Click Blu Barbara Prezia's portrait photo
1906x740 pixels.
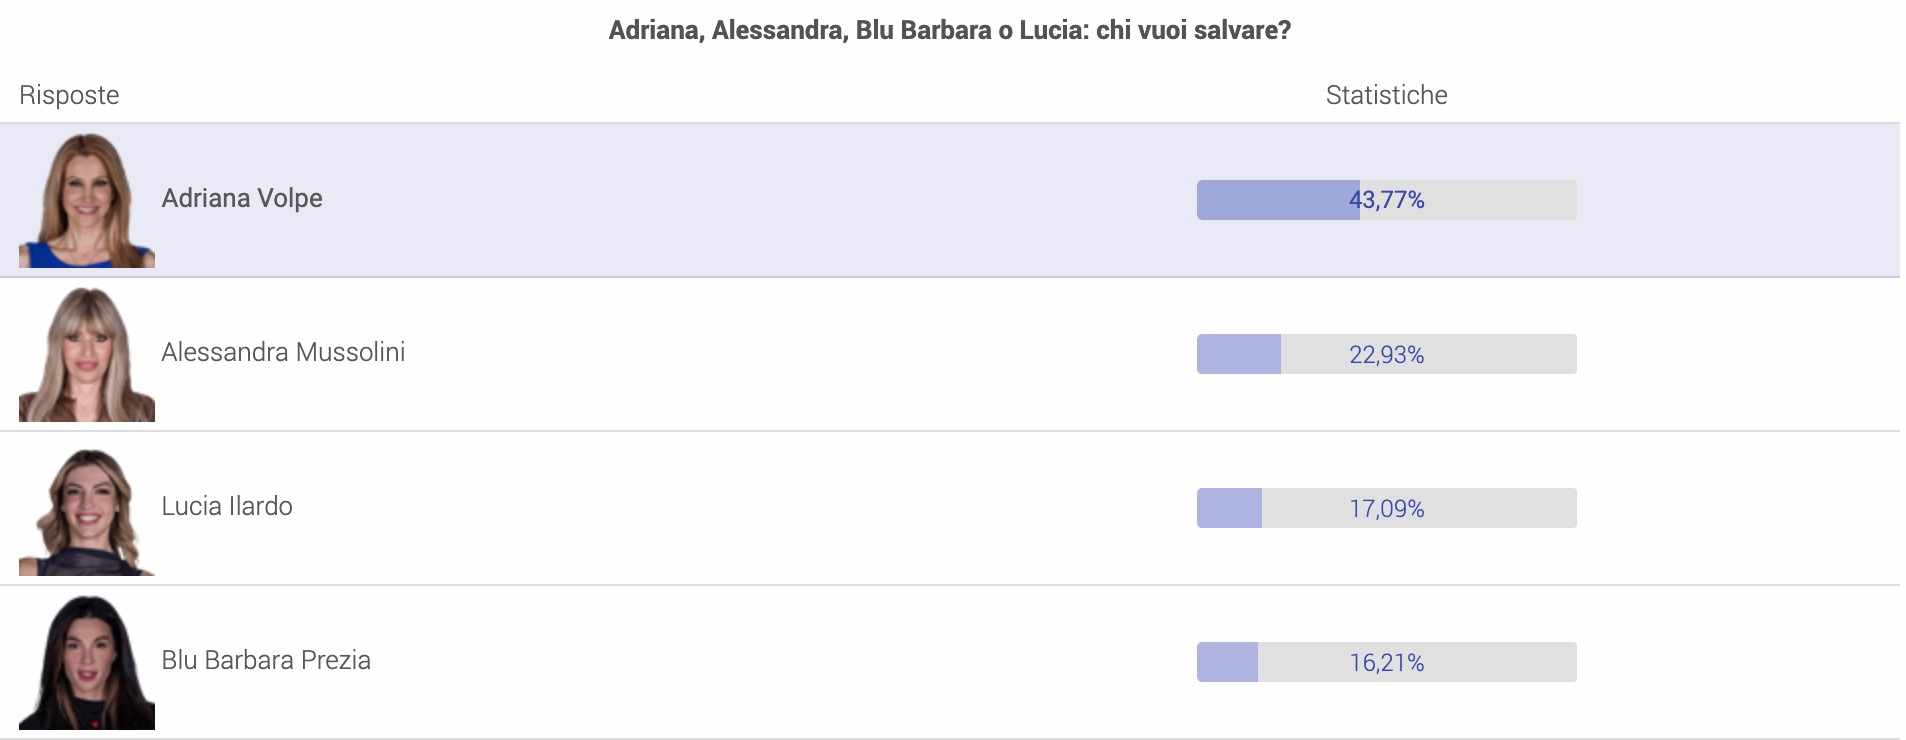[x=87, y=663]
